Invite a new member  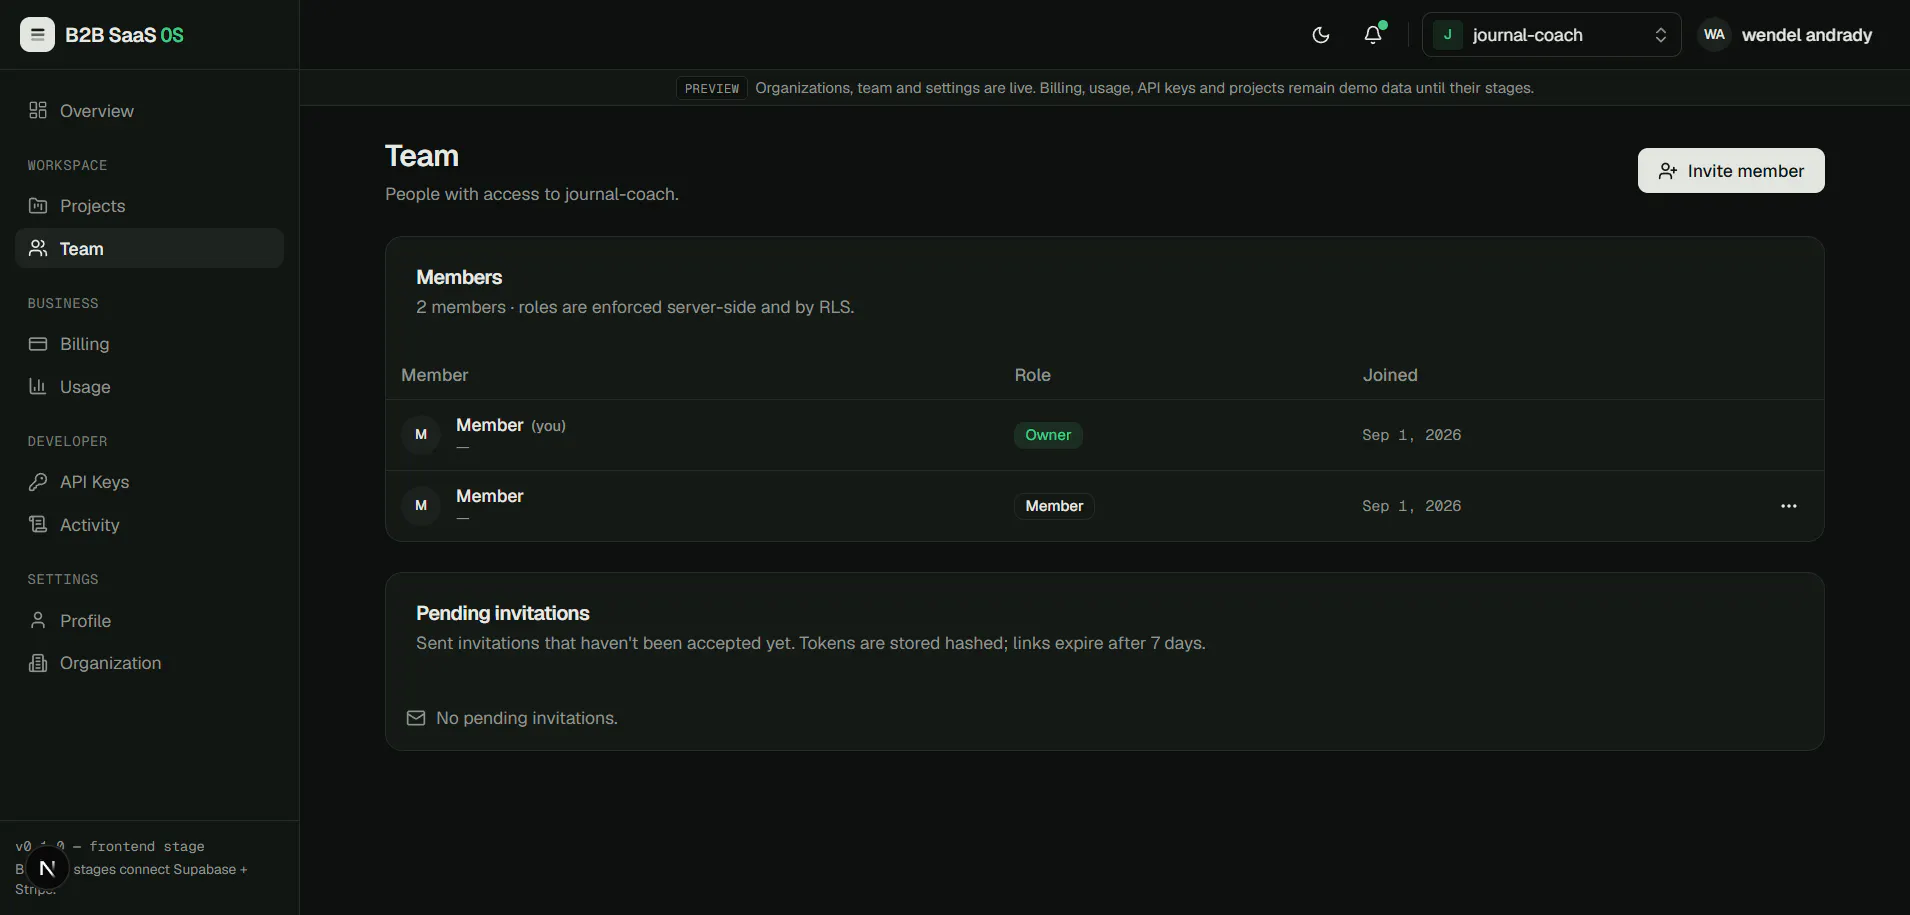coord(1731,171)
